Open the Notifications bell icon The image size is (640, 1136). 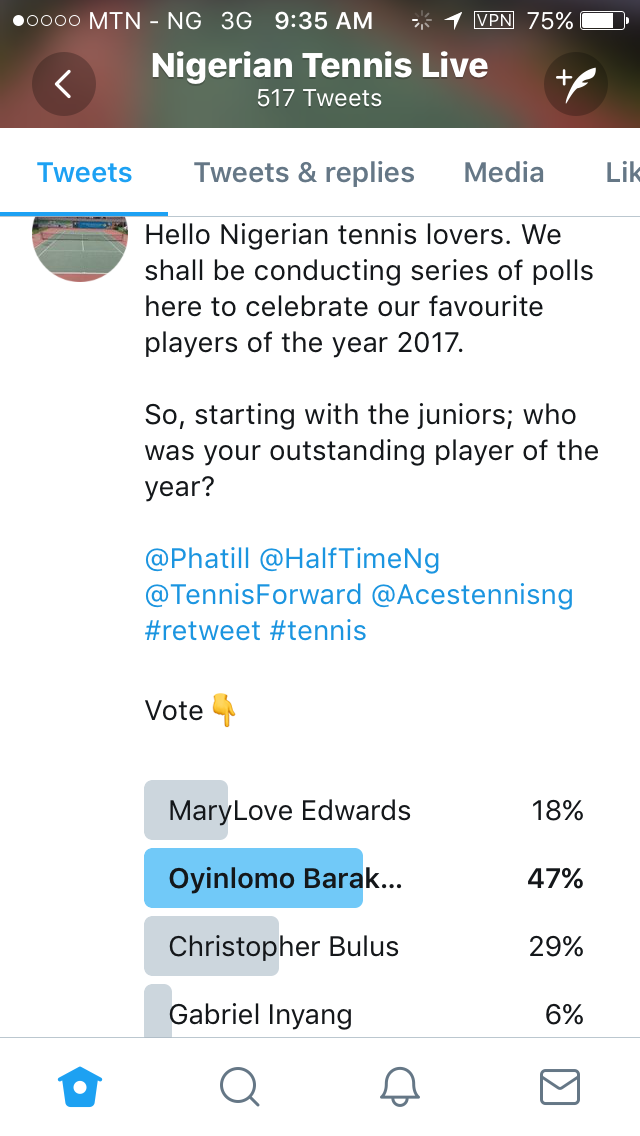coord(400,1086)
